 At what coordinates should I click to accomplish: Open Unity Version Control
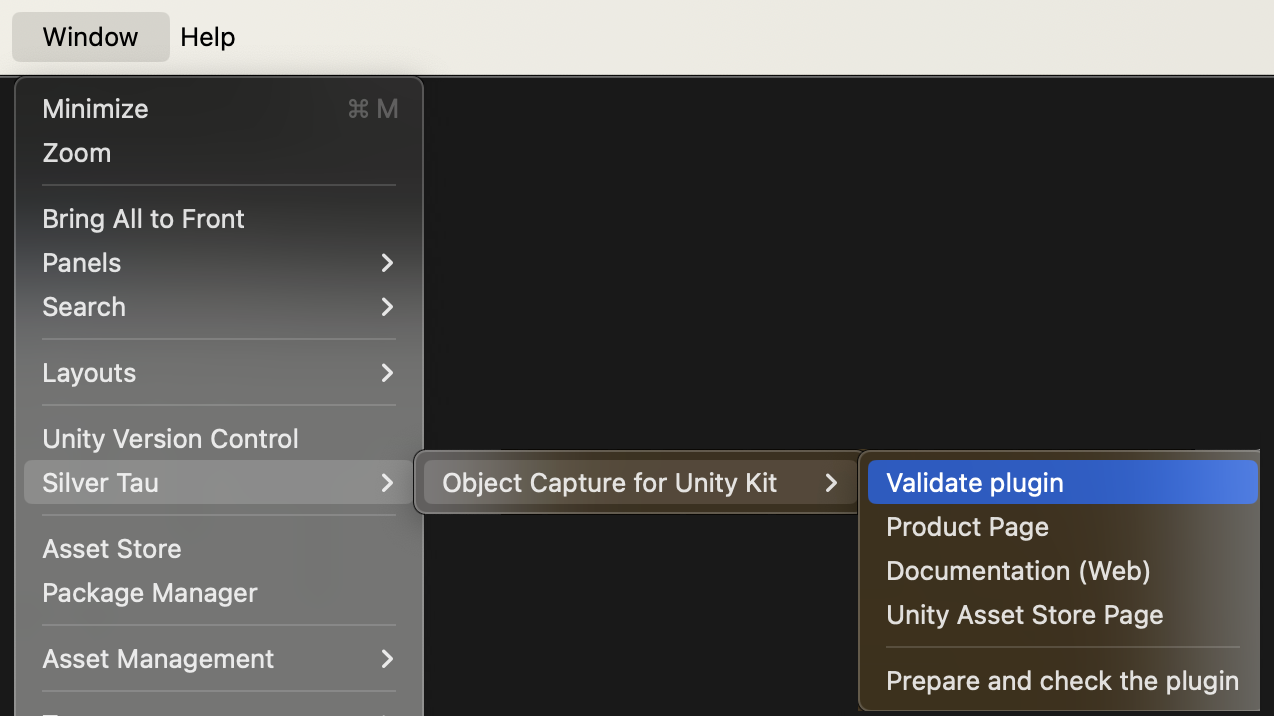coord(220,439)
